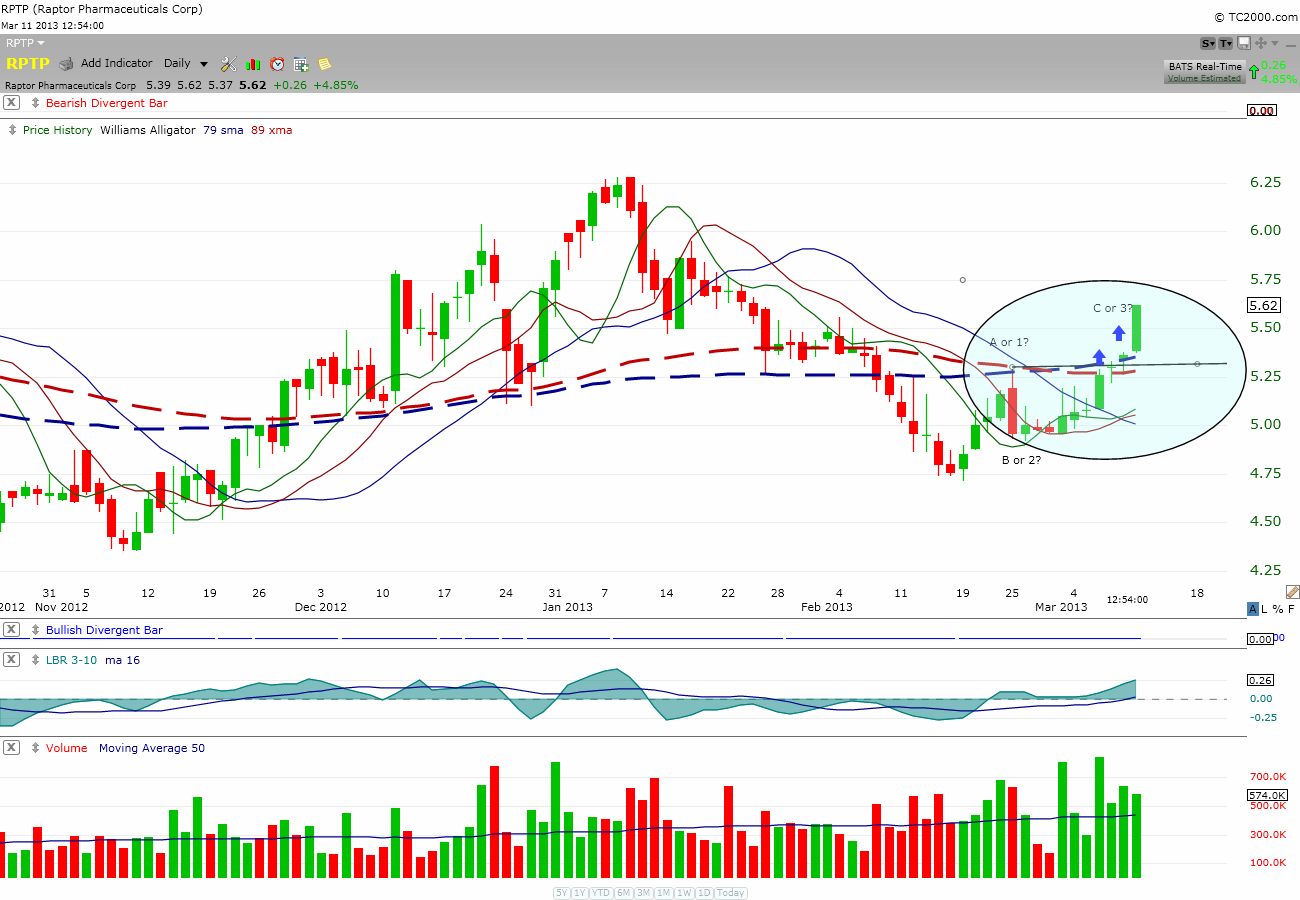
Task: Click the BATS Real-Time button
Action: (x=1205, y=66)
